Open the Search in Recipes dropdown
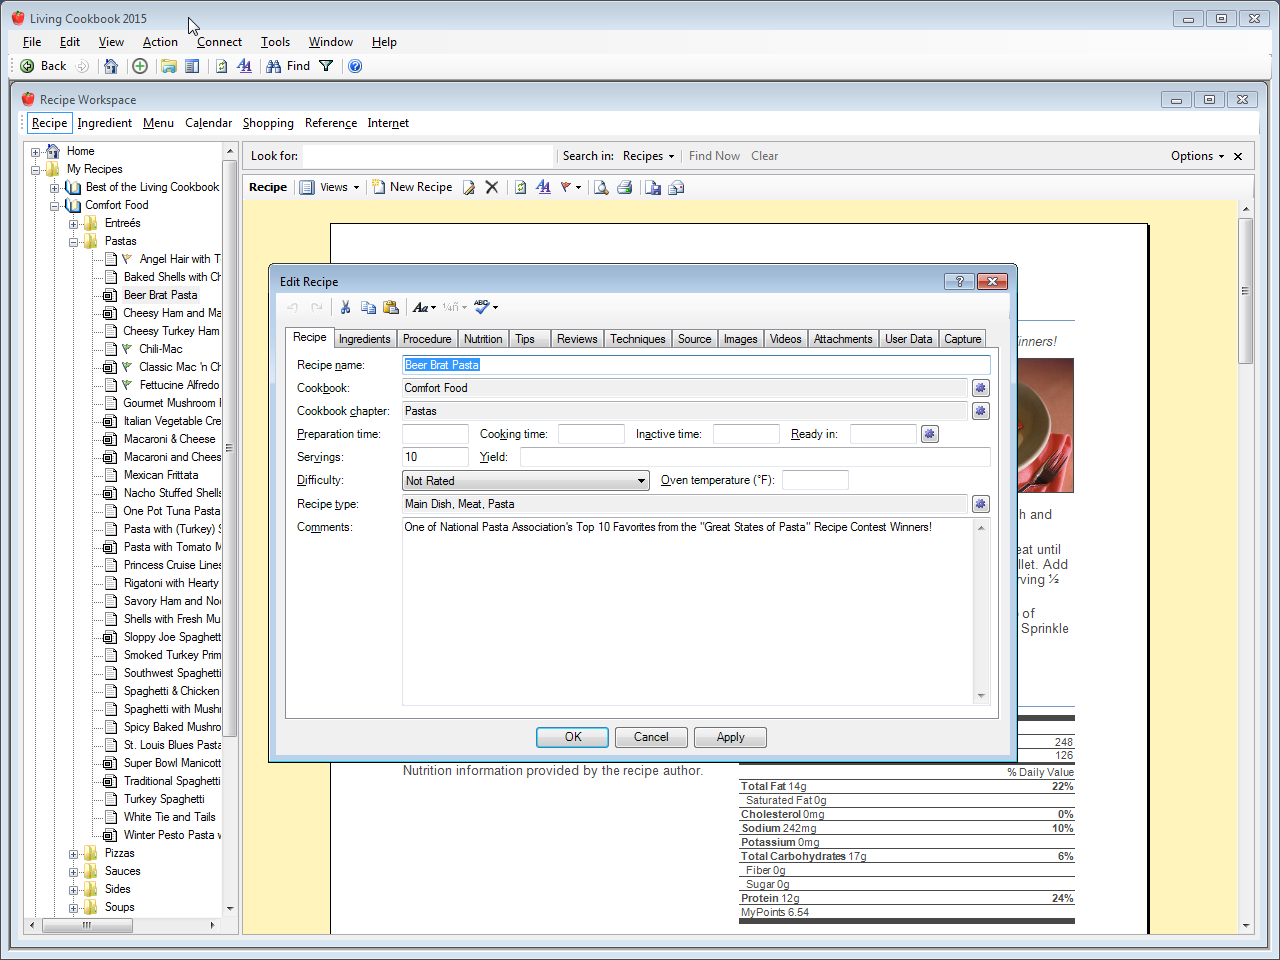This screenshot has width=1280, height=960. [648, 156]
